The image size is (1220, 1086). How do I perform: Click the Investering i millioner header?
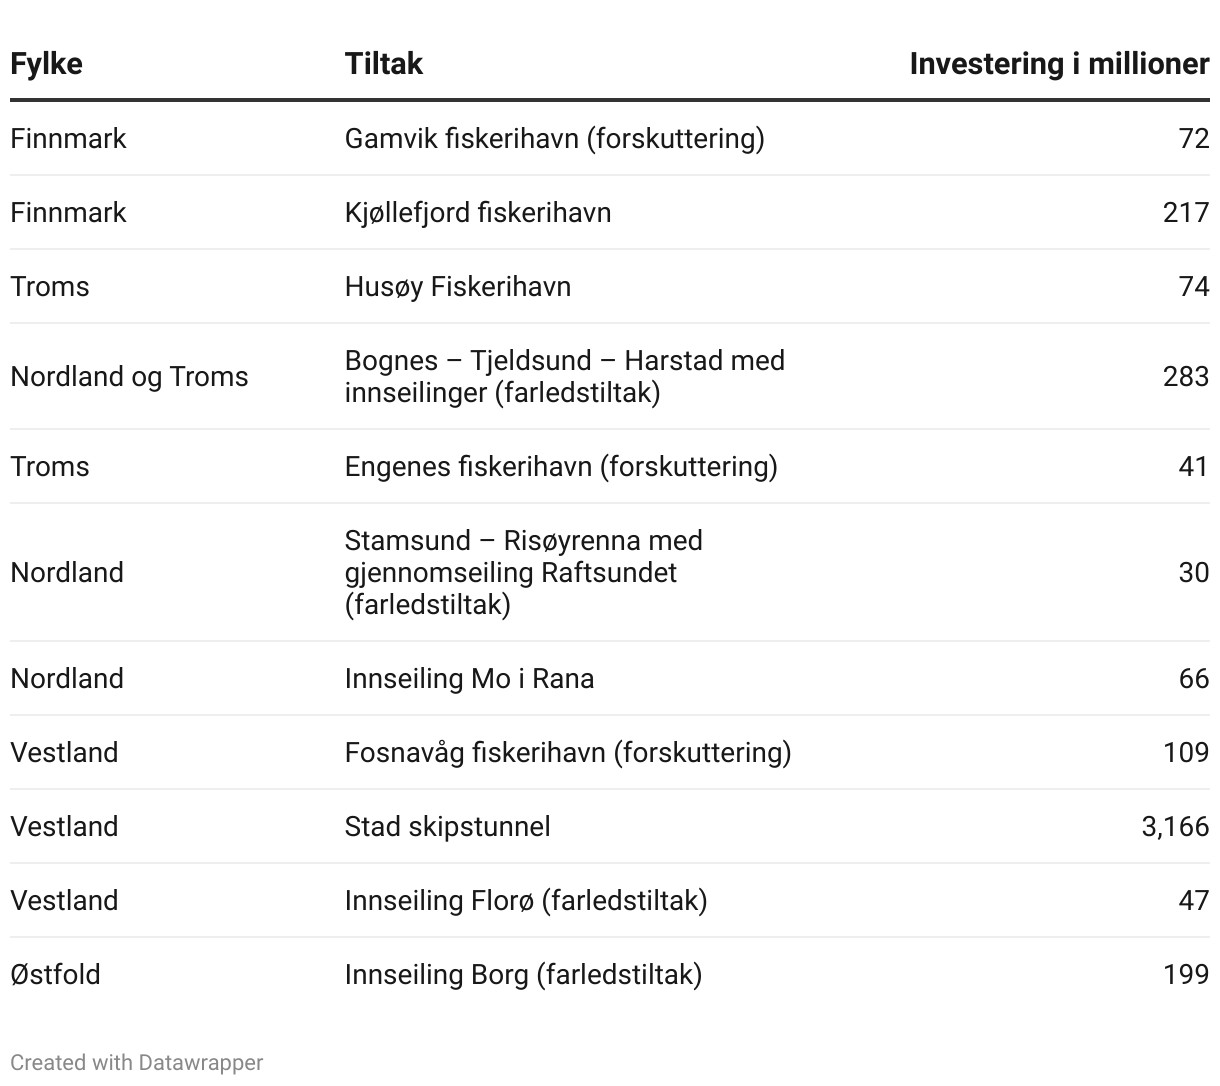point(1058,64)
